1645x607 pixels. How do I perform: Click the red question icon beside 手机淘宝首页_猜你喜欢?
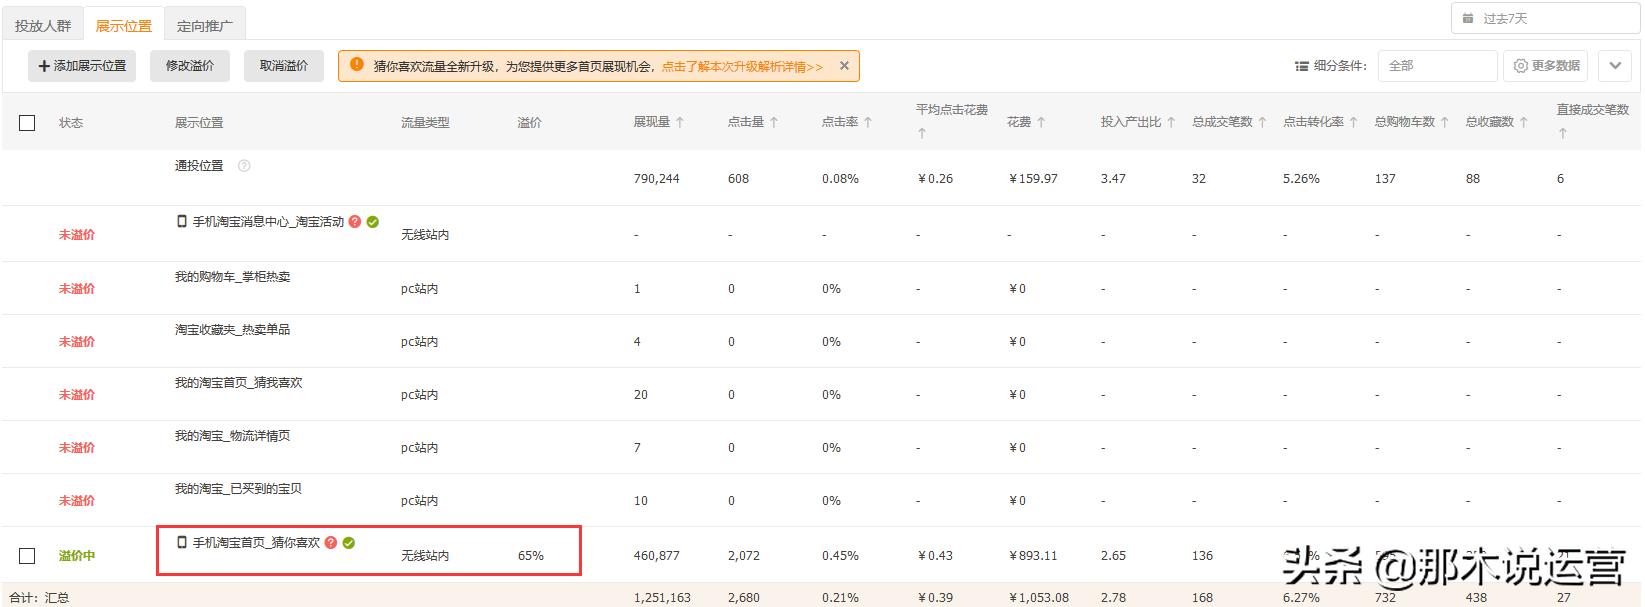click(331, 543)
